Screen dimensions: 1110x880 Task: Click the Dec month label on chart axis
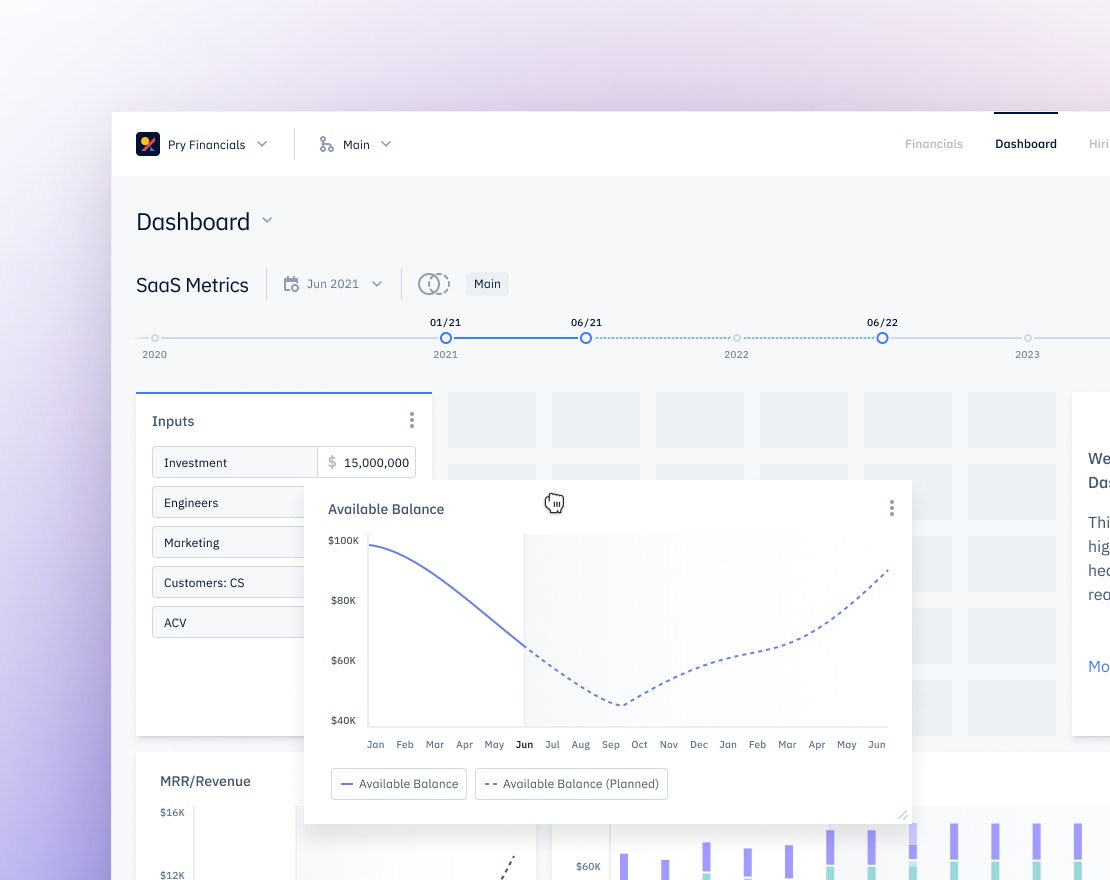pos(699,745)
